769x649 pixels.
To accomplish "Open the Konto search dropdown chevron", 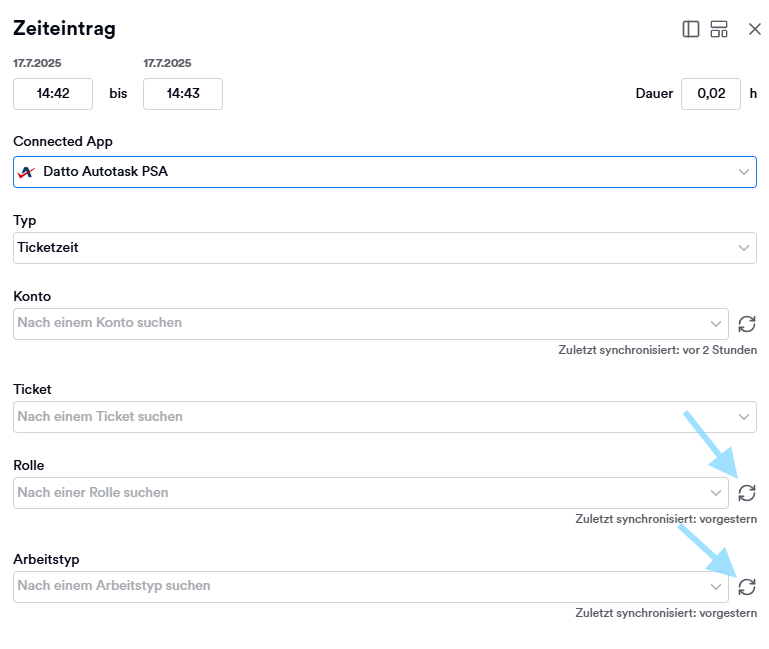I will click(x=716, y=324).
